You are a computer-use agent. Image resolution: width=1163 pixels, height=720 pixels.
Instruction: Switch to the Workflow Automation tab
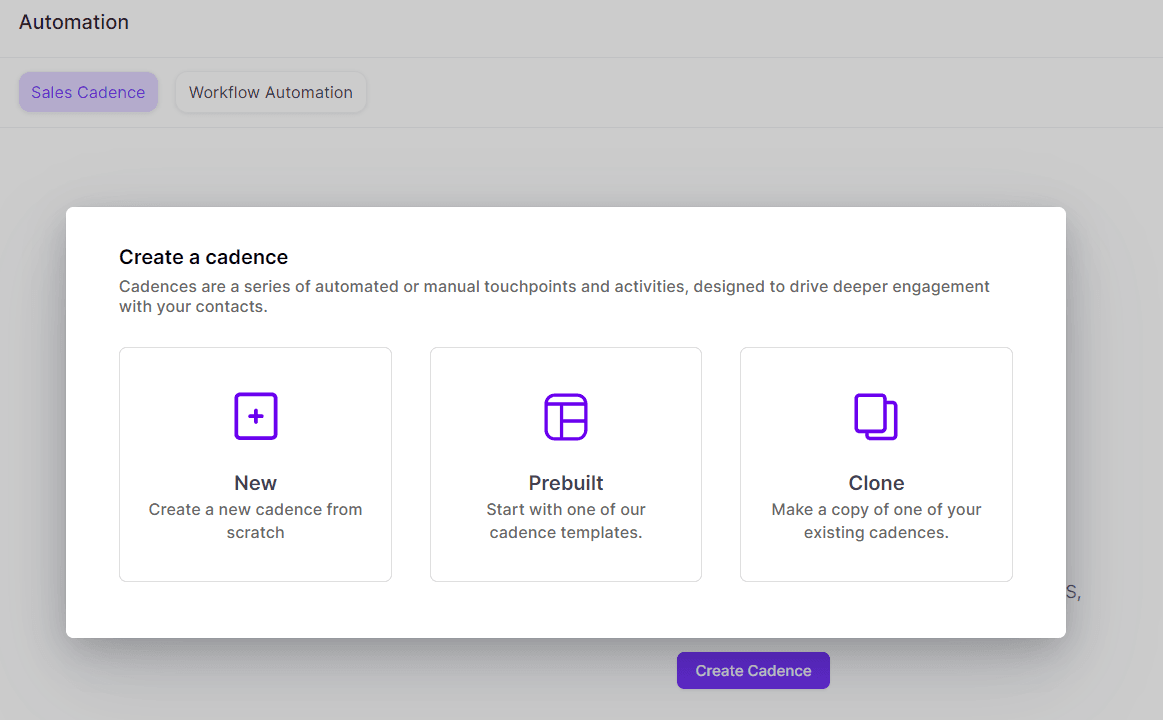[270, 92]
